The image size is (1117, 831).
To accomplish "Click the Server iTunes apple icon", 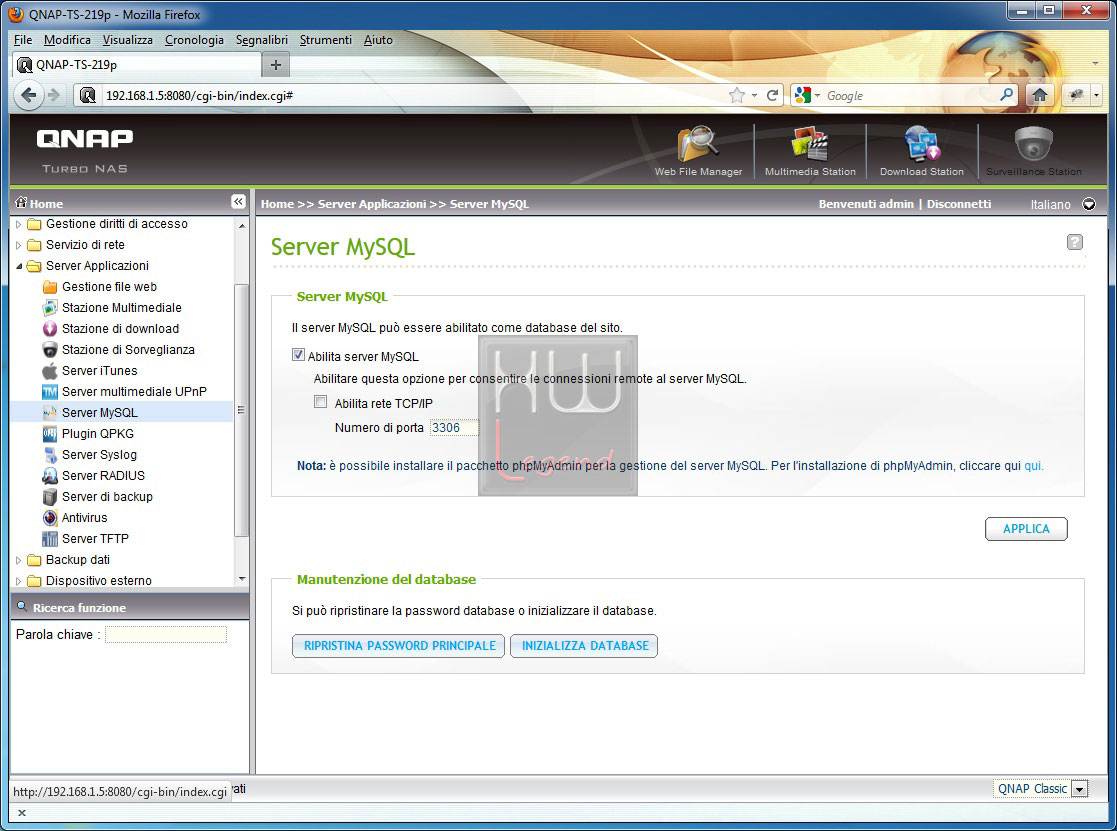I will tap(50, 371).
